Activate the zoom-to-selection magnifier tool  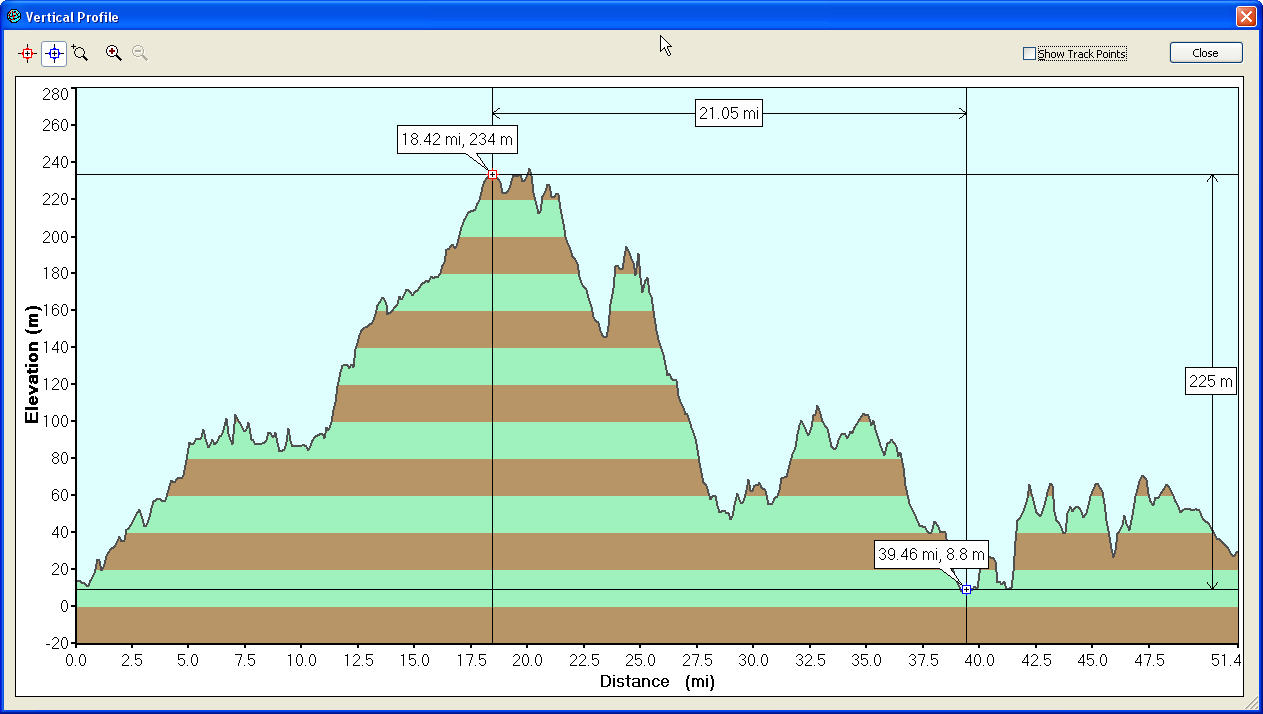[80, 54]
